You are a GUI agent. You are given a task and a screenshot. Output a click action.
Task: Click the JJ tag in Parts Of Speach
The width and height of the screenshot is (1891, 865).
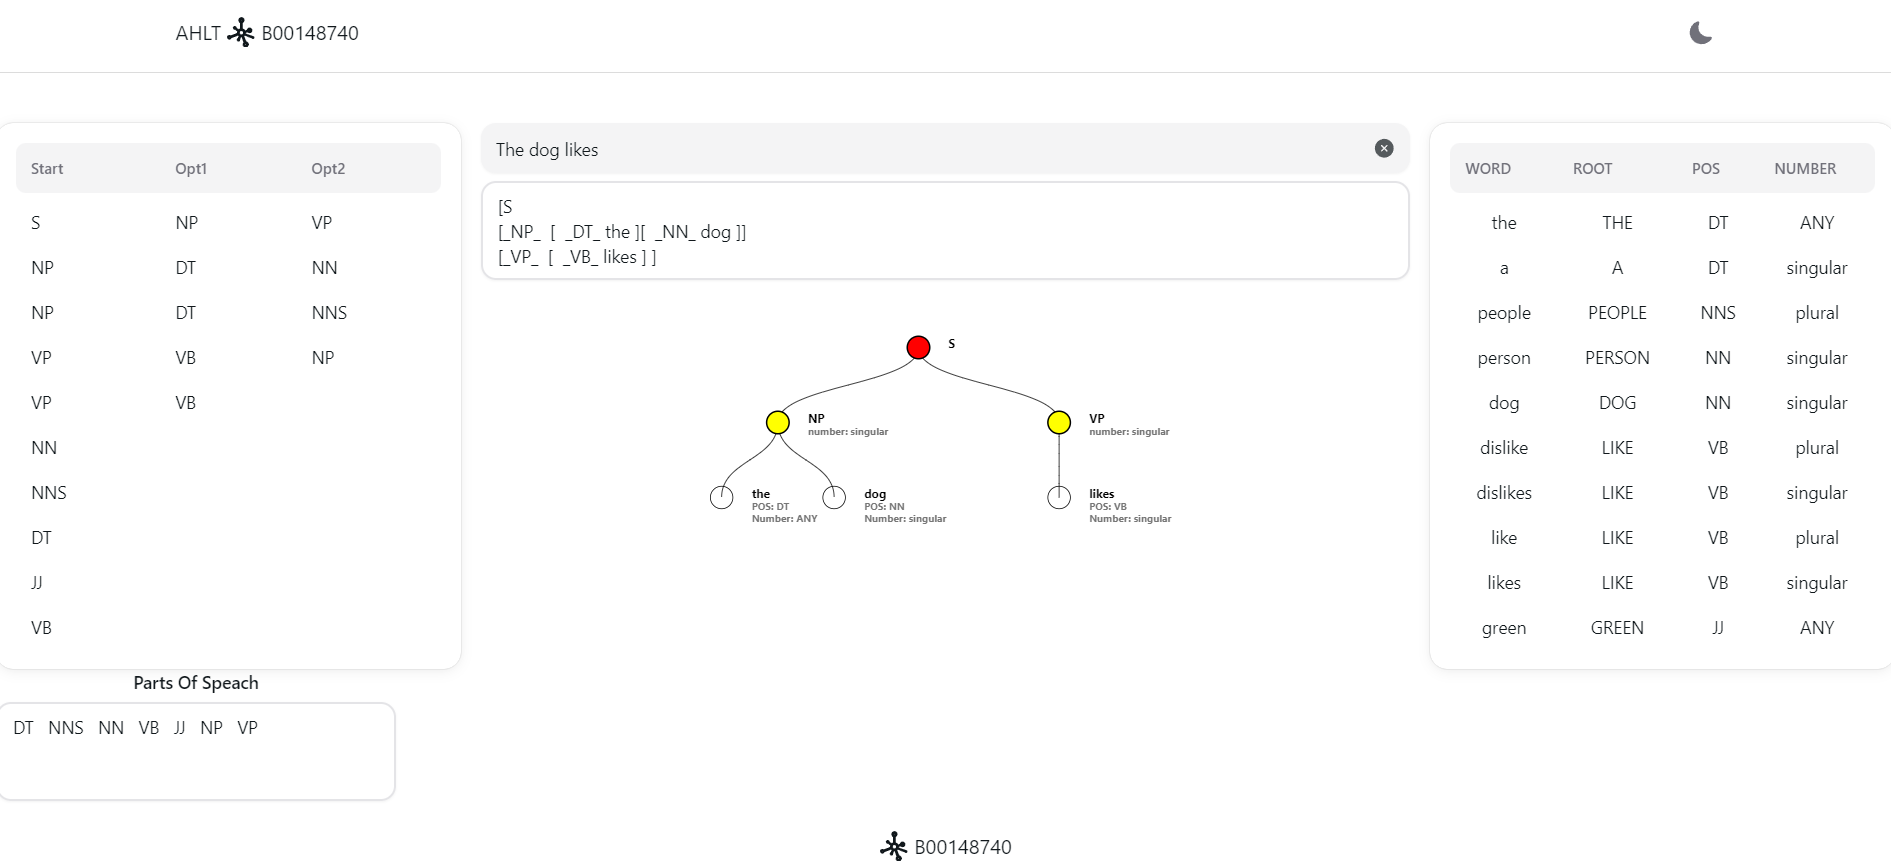coord(180,728)
